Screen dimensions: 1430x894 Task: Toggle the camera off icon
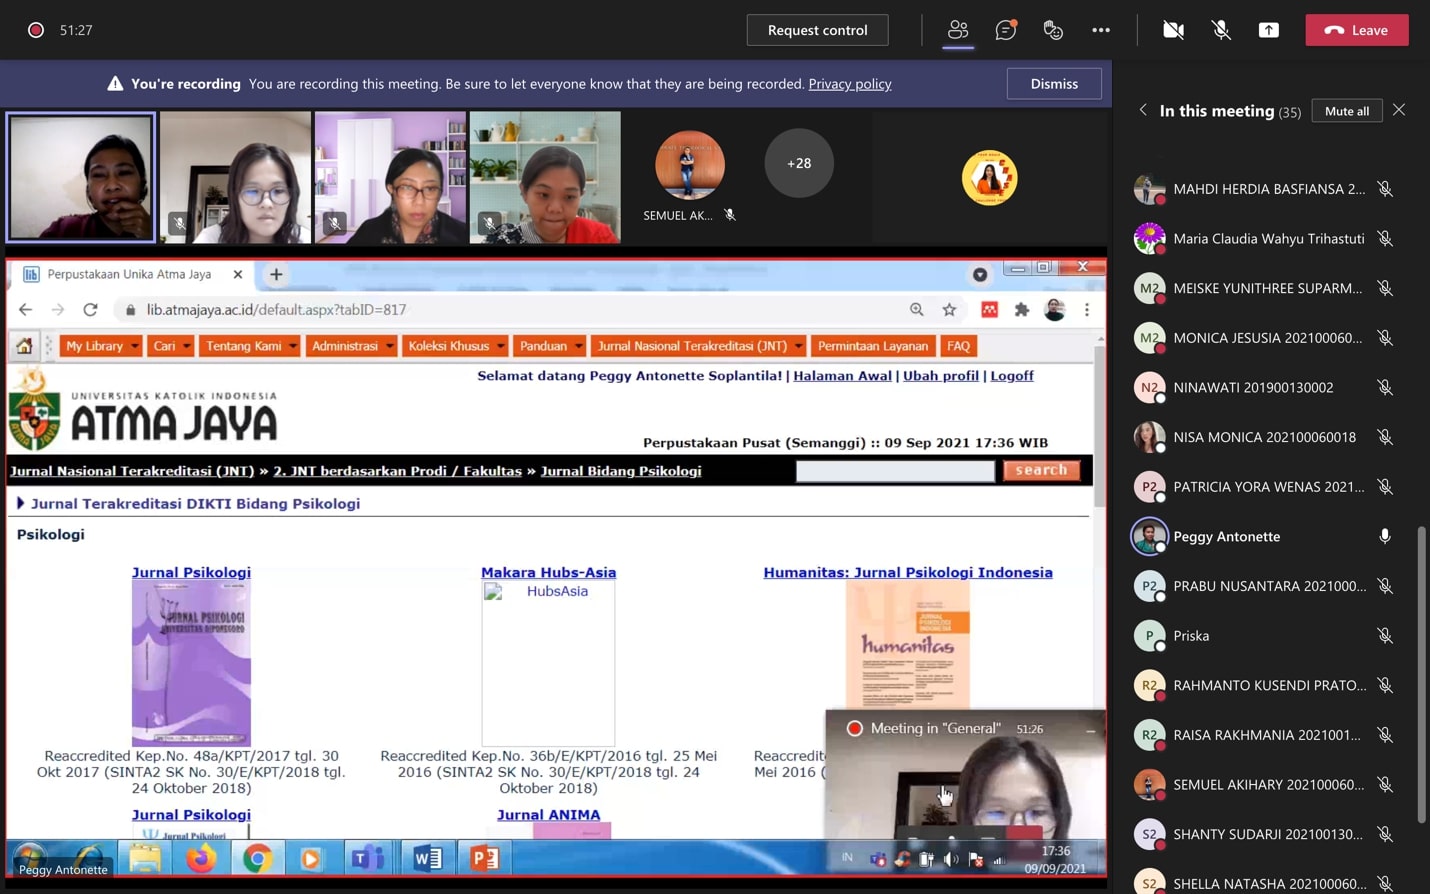click(x=1173, y=30)
